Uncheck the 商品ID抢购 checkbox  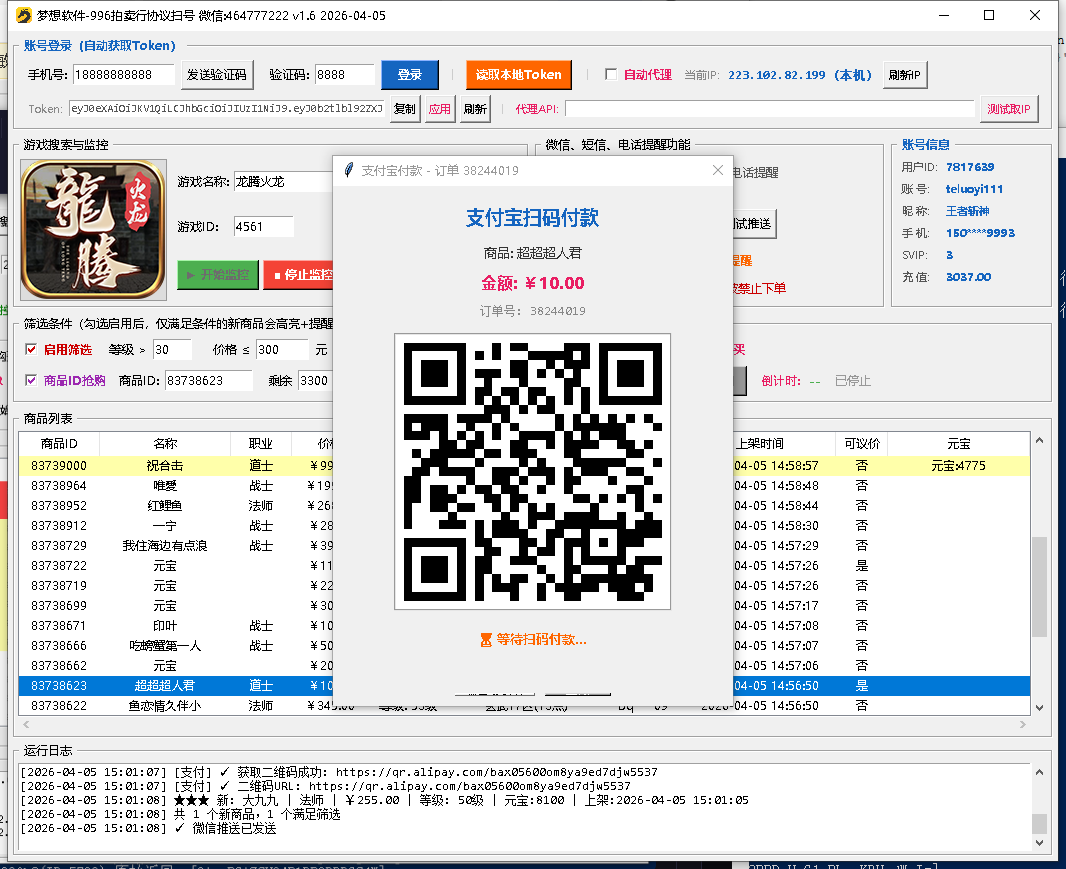point(31,380)
